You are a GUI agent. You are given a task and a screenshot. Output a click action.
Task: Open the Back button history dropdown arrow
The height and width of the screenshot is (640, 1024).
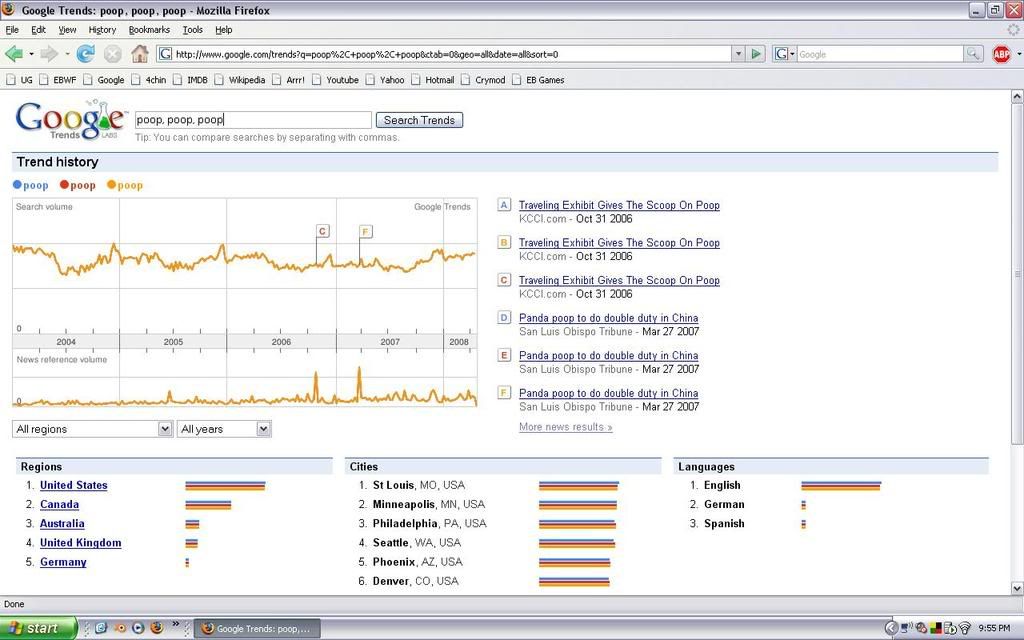[x=31, y=54]
